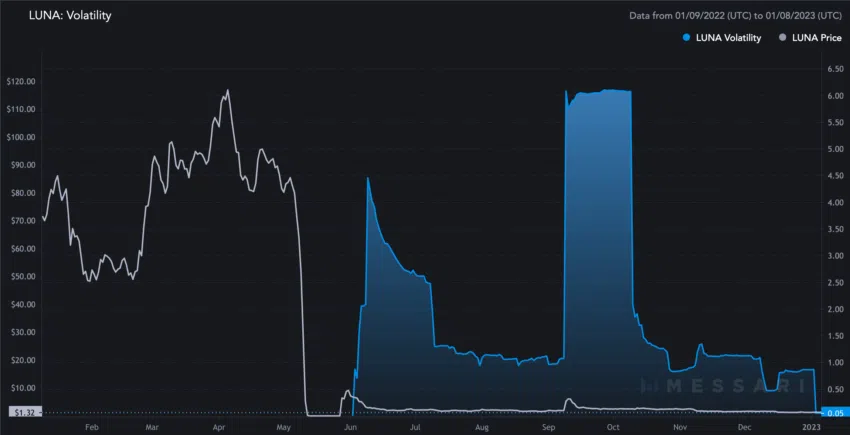
Task: Click the Jun month label on time axis
Action: pyautogui.click(x=351, y=427)
